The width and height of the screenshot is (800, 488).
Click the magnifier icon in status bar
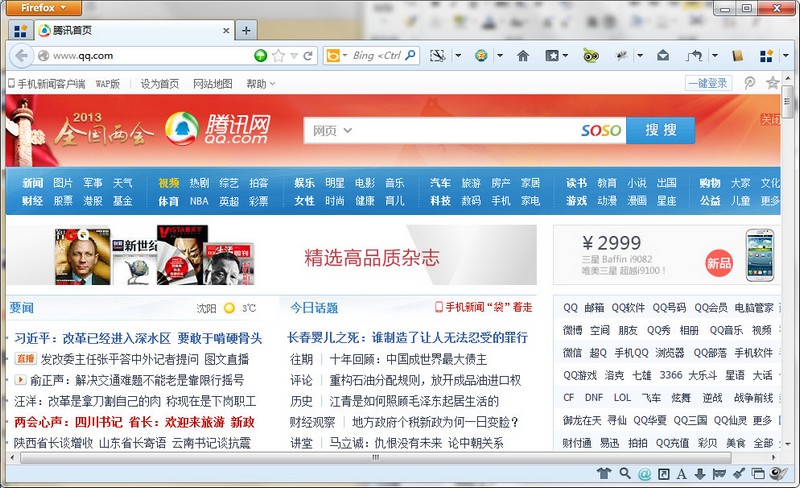point(625,473)
